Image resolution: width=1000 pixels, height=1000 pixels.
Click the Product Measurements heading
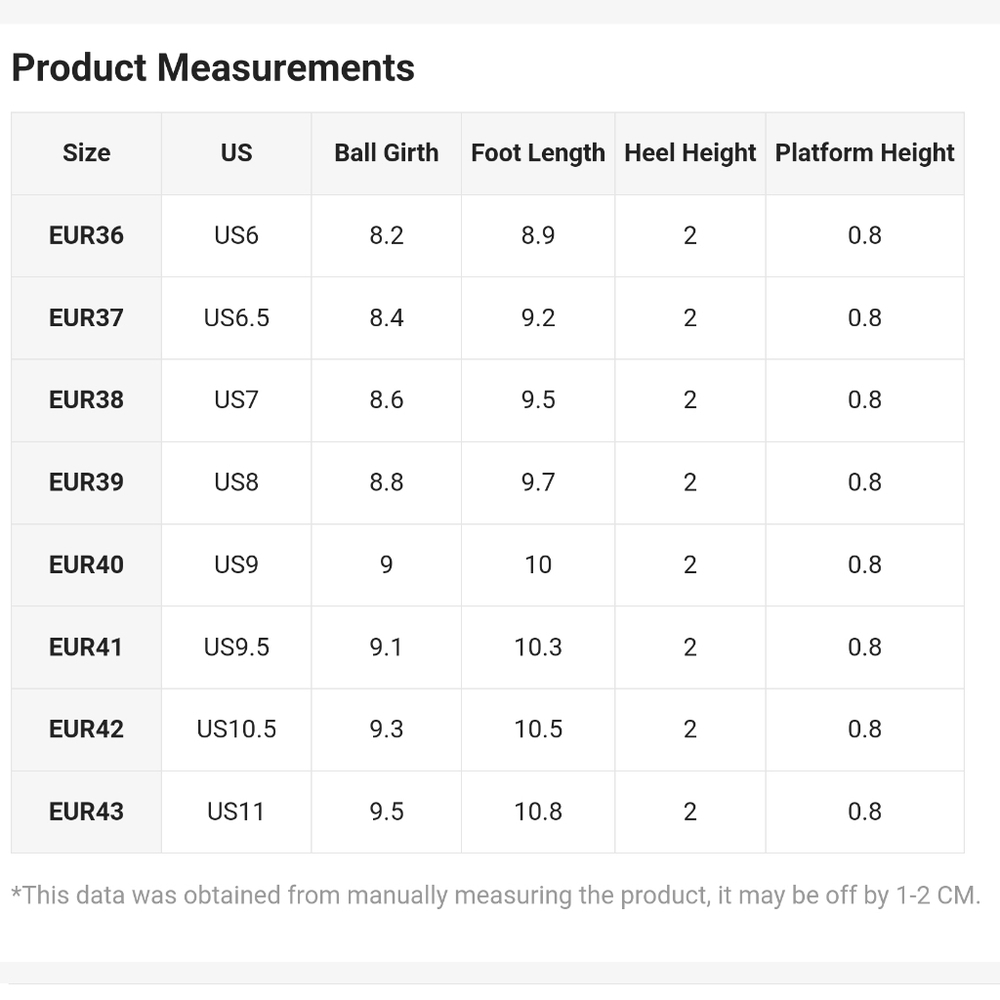(x=213, y=68)
